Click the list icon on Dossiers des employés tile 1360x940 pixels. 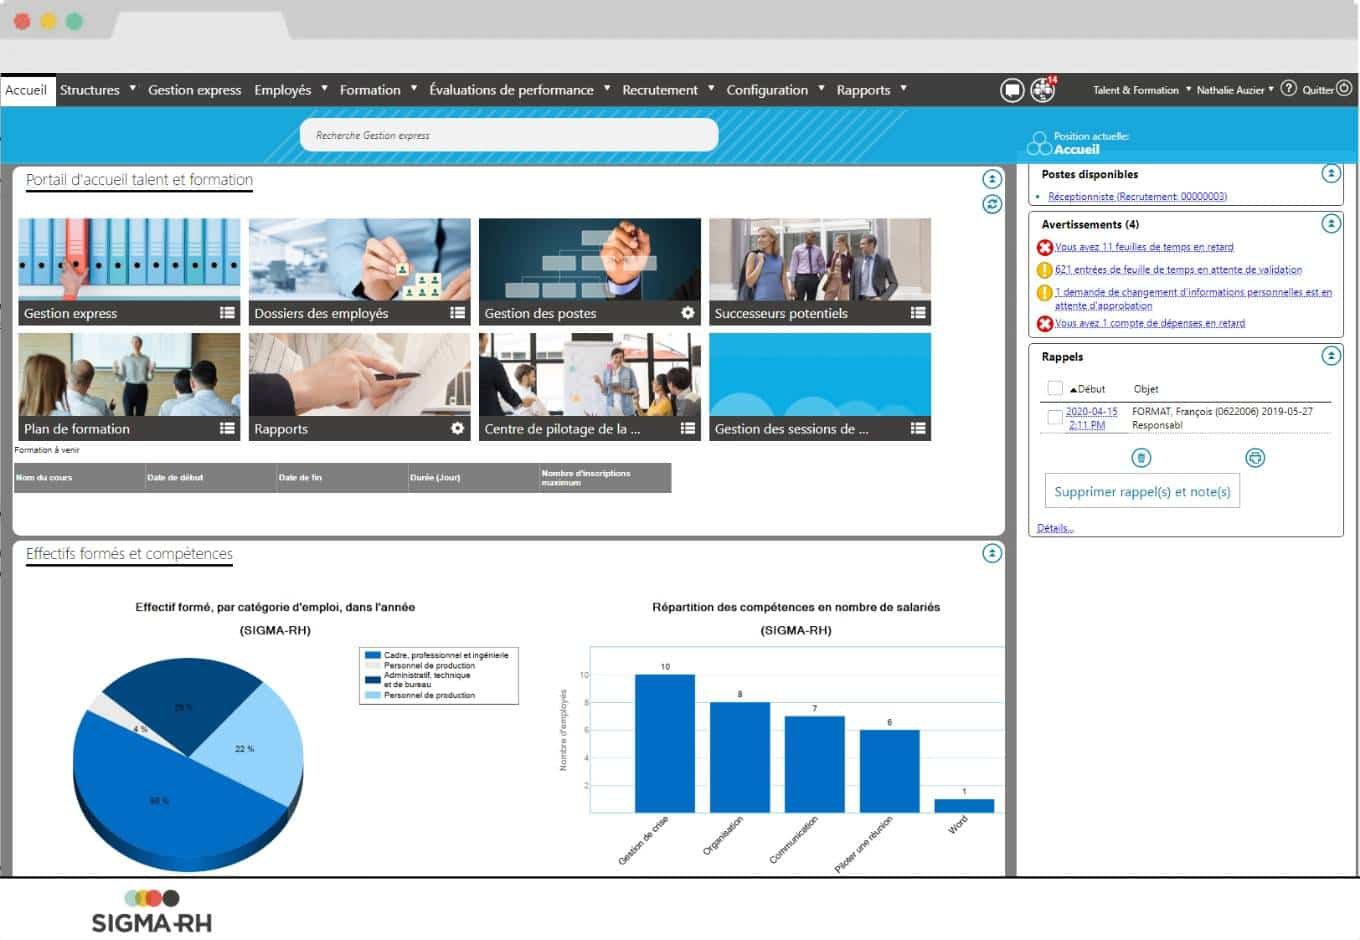pyautogui.click(x=457, y=313)
